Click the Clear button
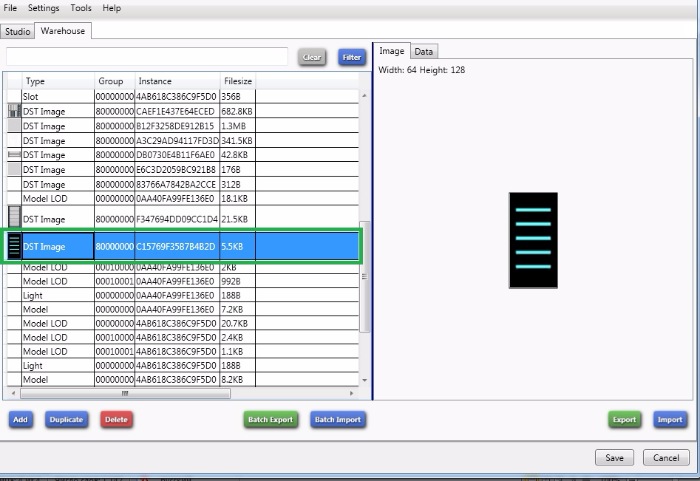Screen dimensions: 700x481 pos(312,58)
